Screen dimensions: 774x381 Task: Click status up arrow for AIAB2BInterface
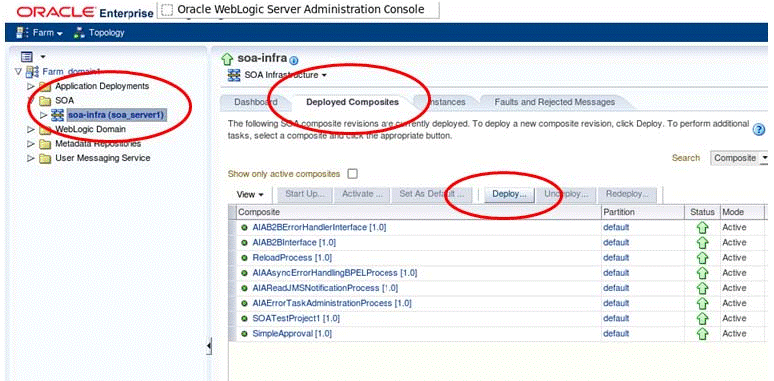pos(702,243)
